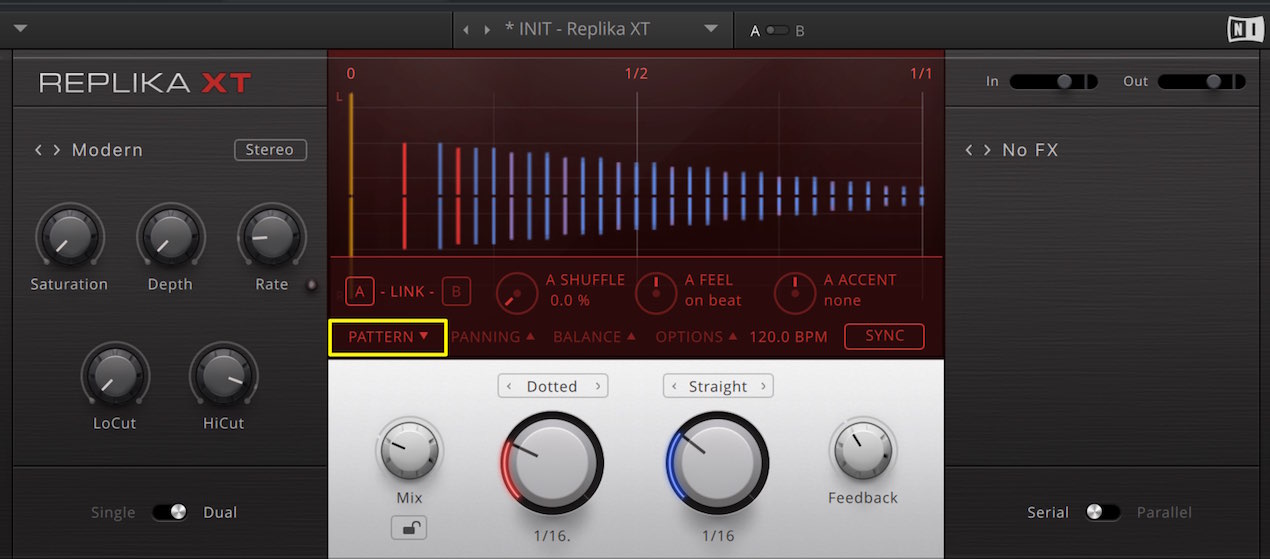Click the SYNC button

tap(884, 336)
